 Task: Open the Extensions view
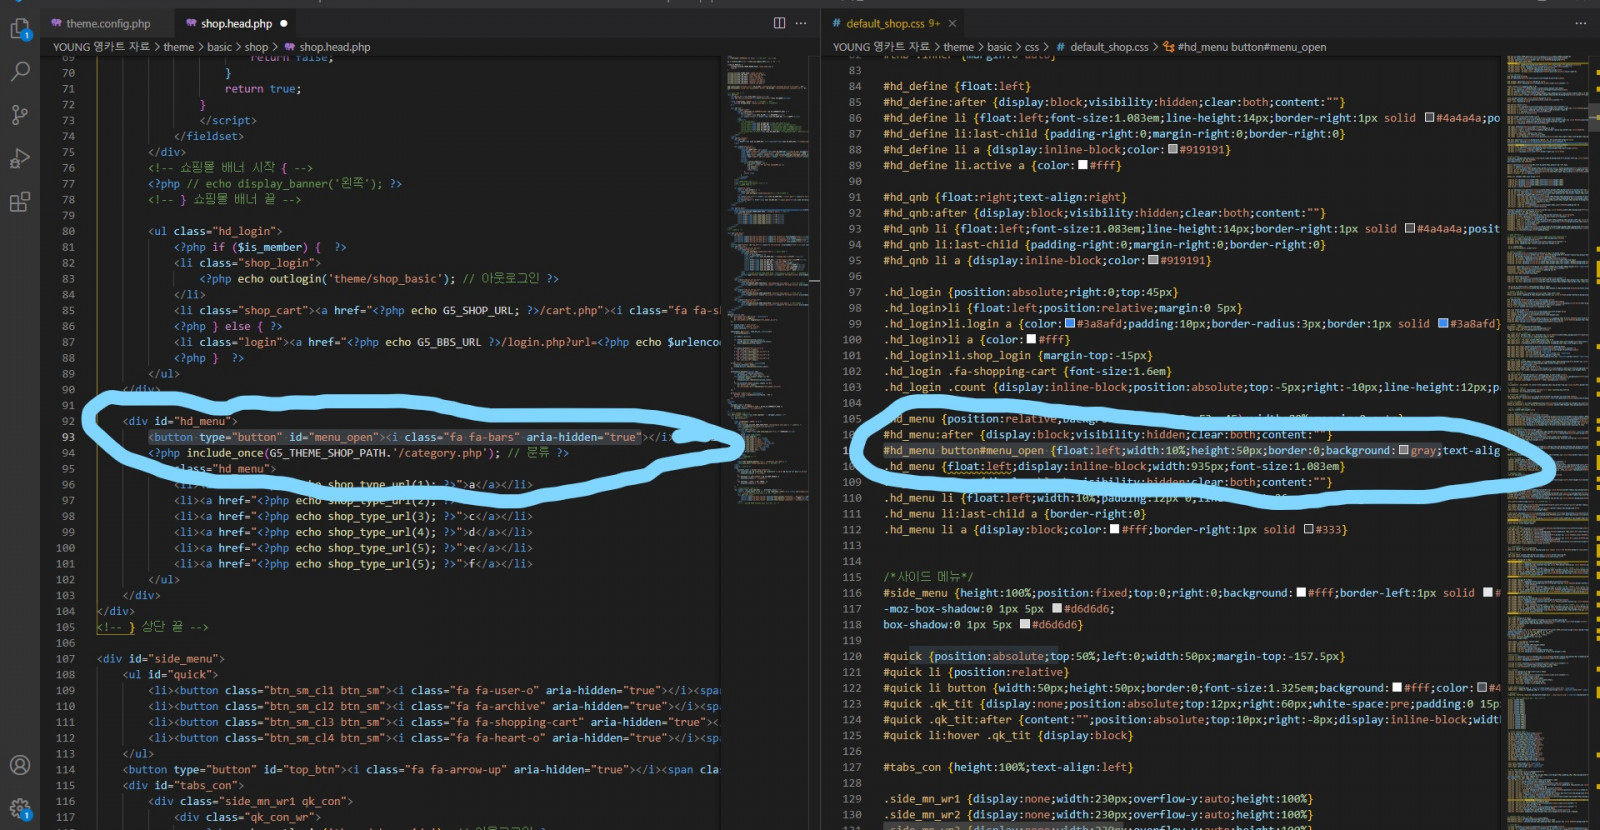[x=20, y=202]
